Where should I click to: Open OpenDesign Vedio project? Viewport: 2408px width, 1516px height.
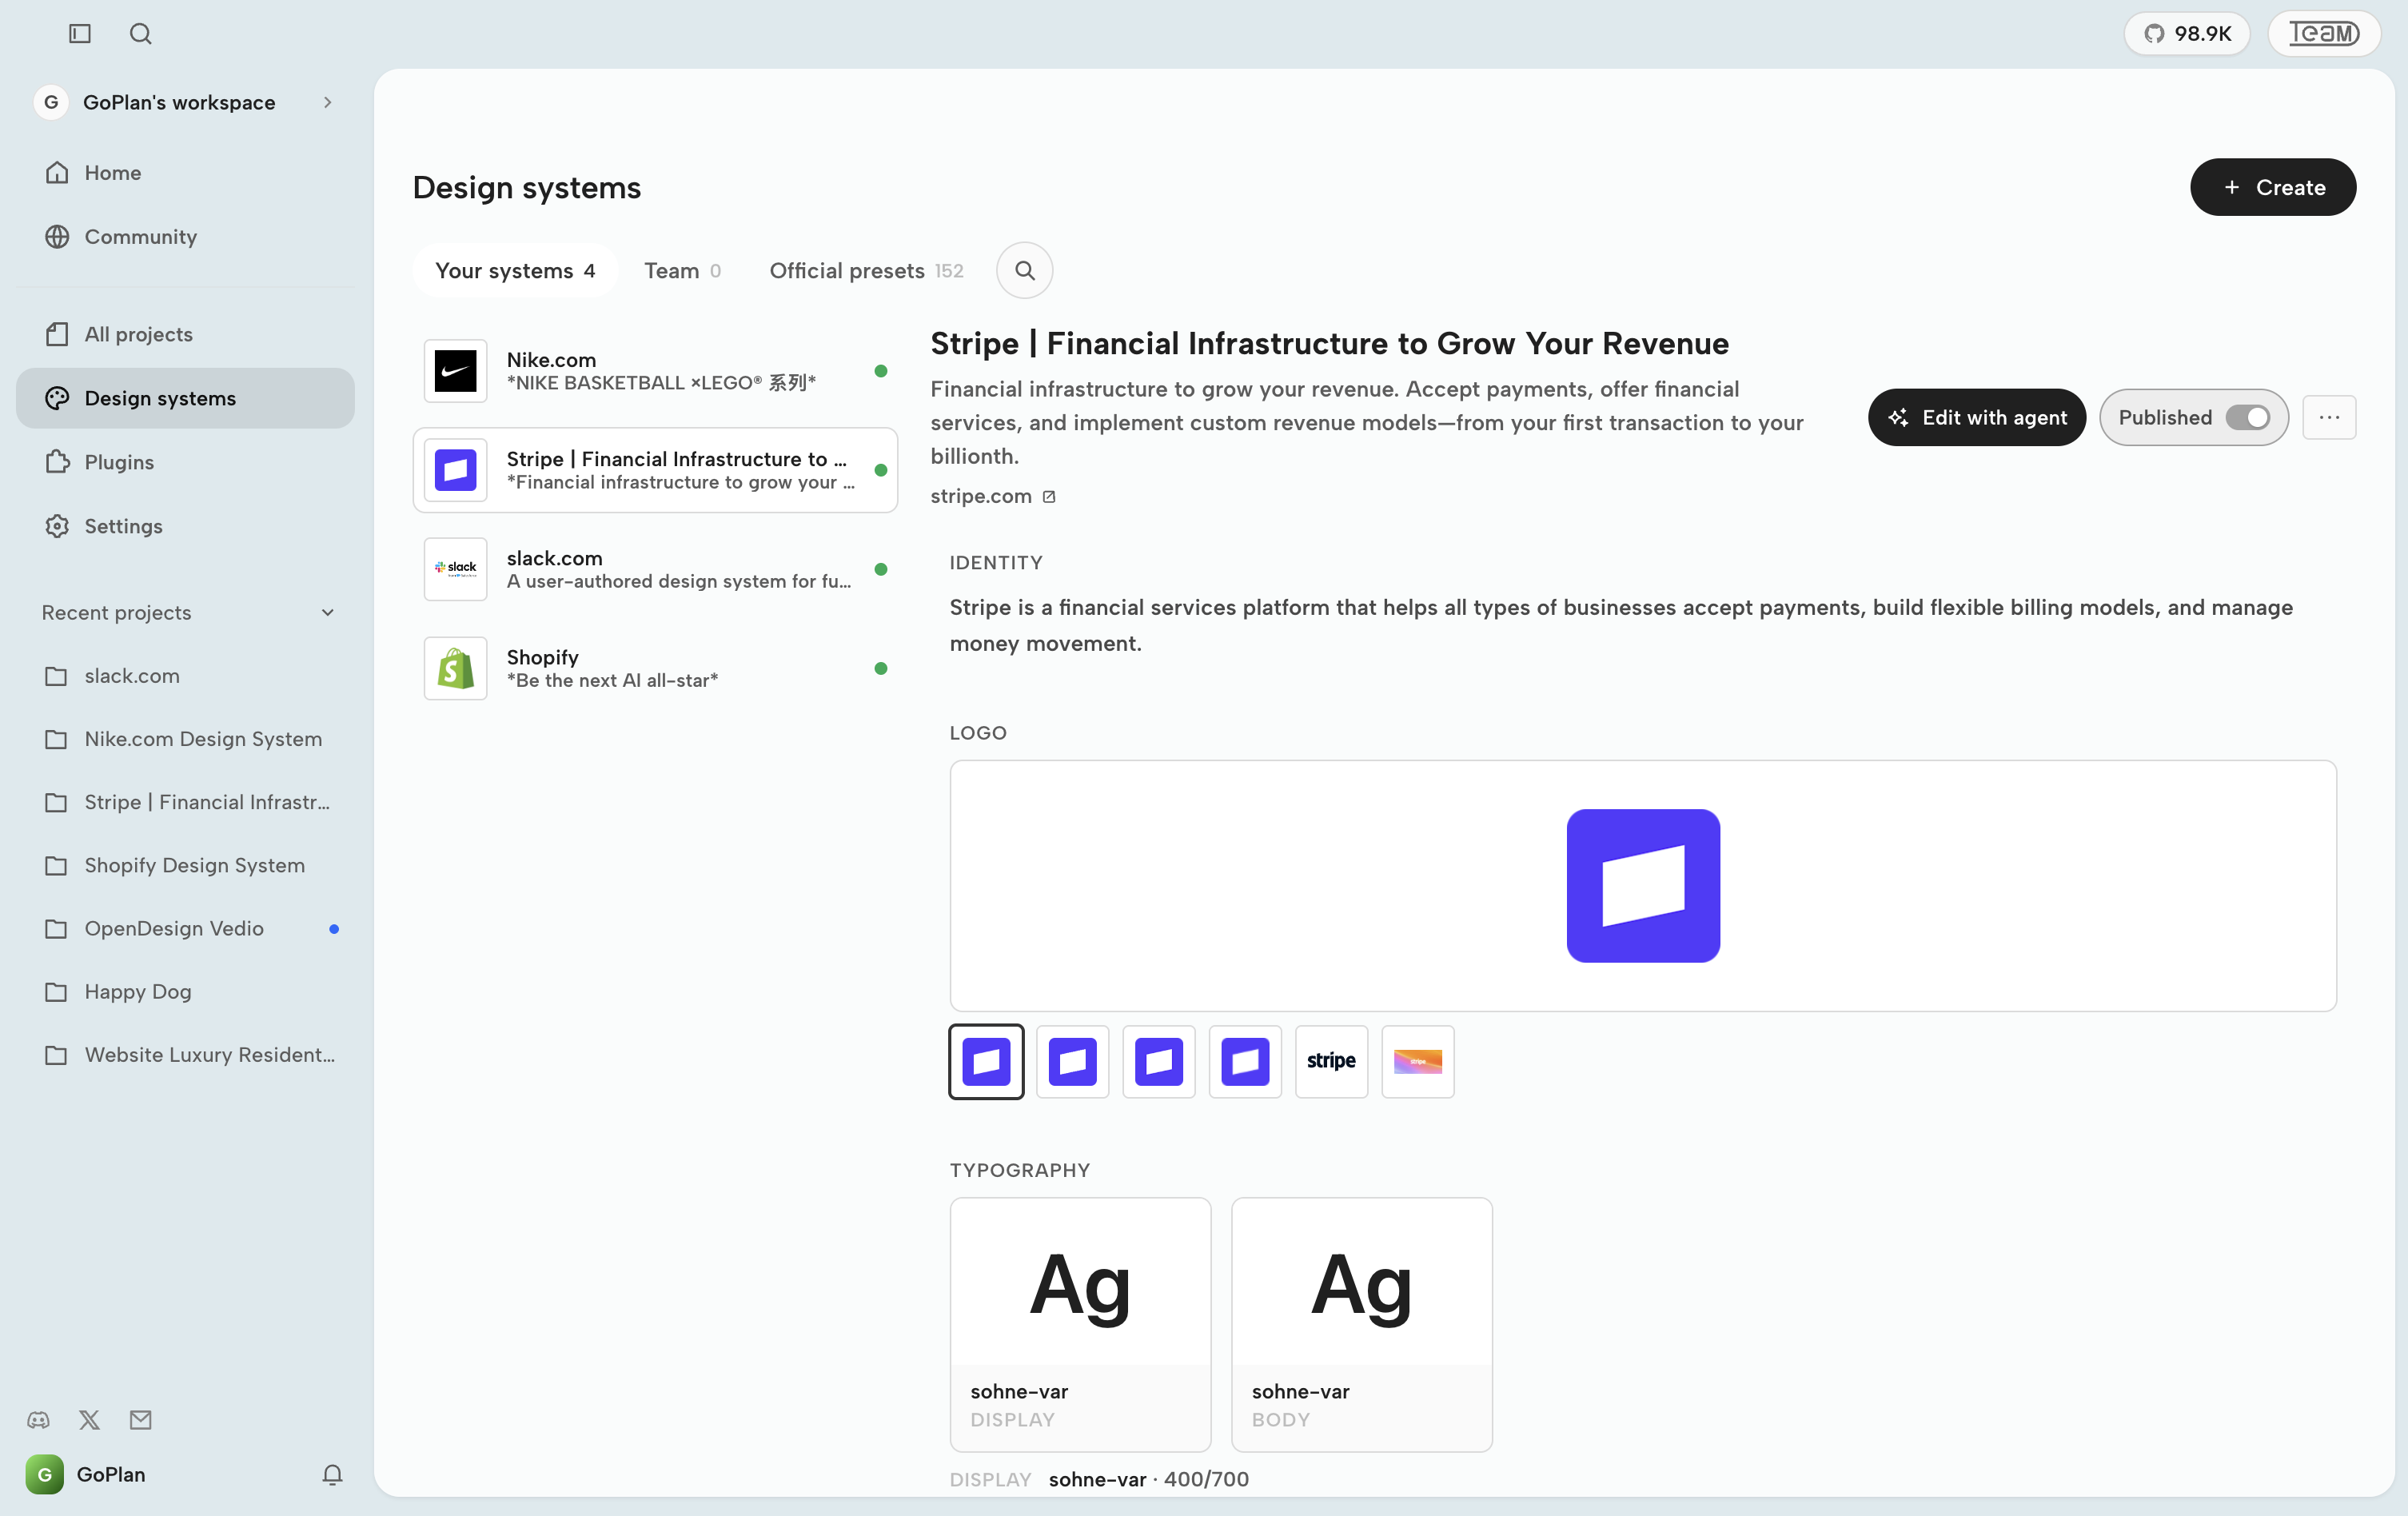[x=185, y=929]
